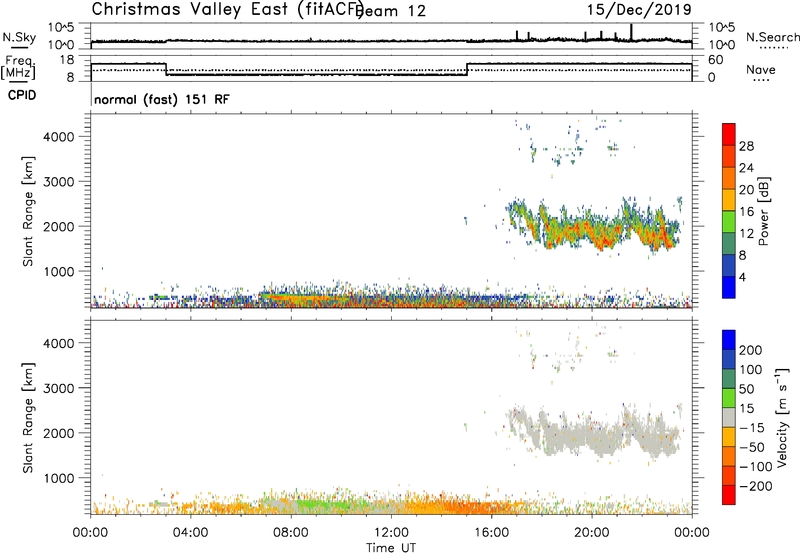
Task: Click the left '10^5' noise axis tick
Action: tap(61, 28)
